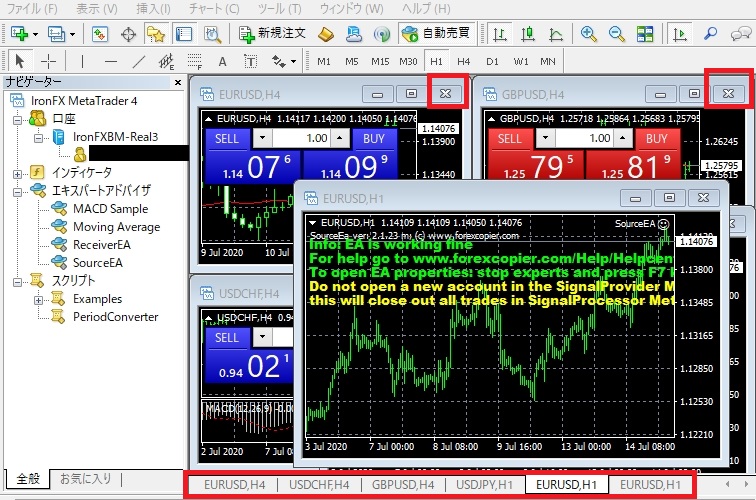Open the チャート (C) menu

click(214, 8)
